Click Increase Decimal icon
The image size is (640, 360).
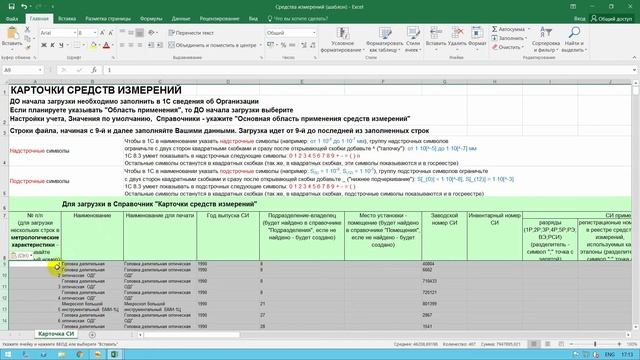[x=304, y=45]
